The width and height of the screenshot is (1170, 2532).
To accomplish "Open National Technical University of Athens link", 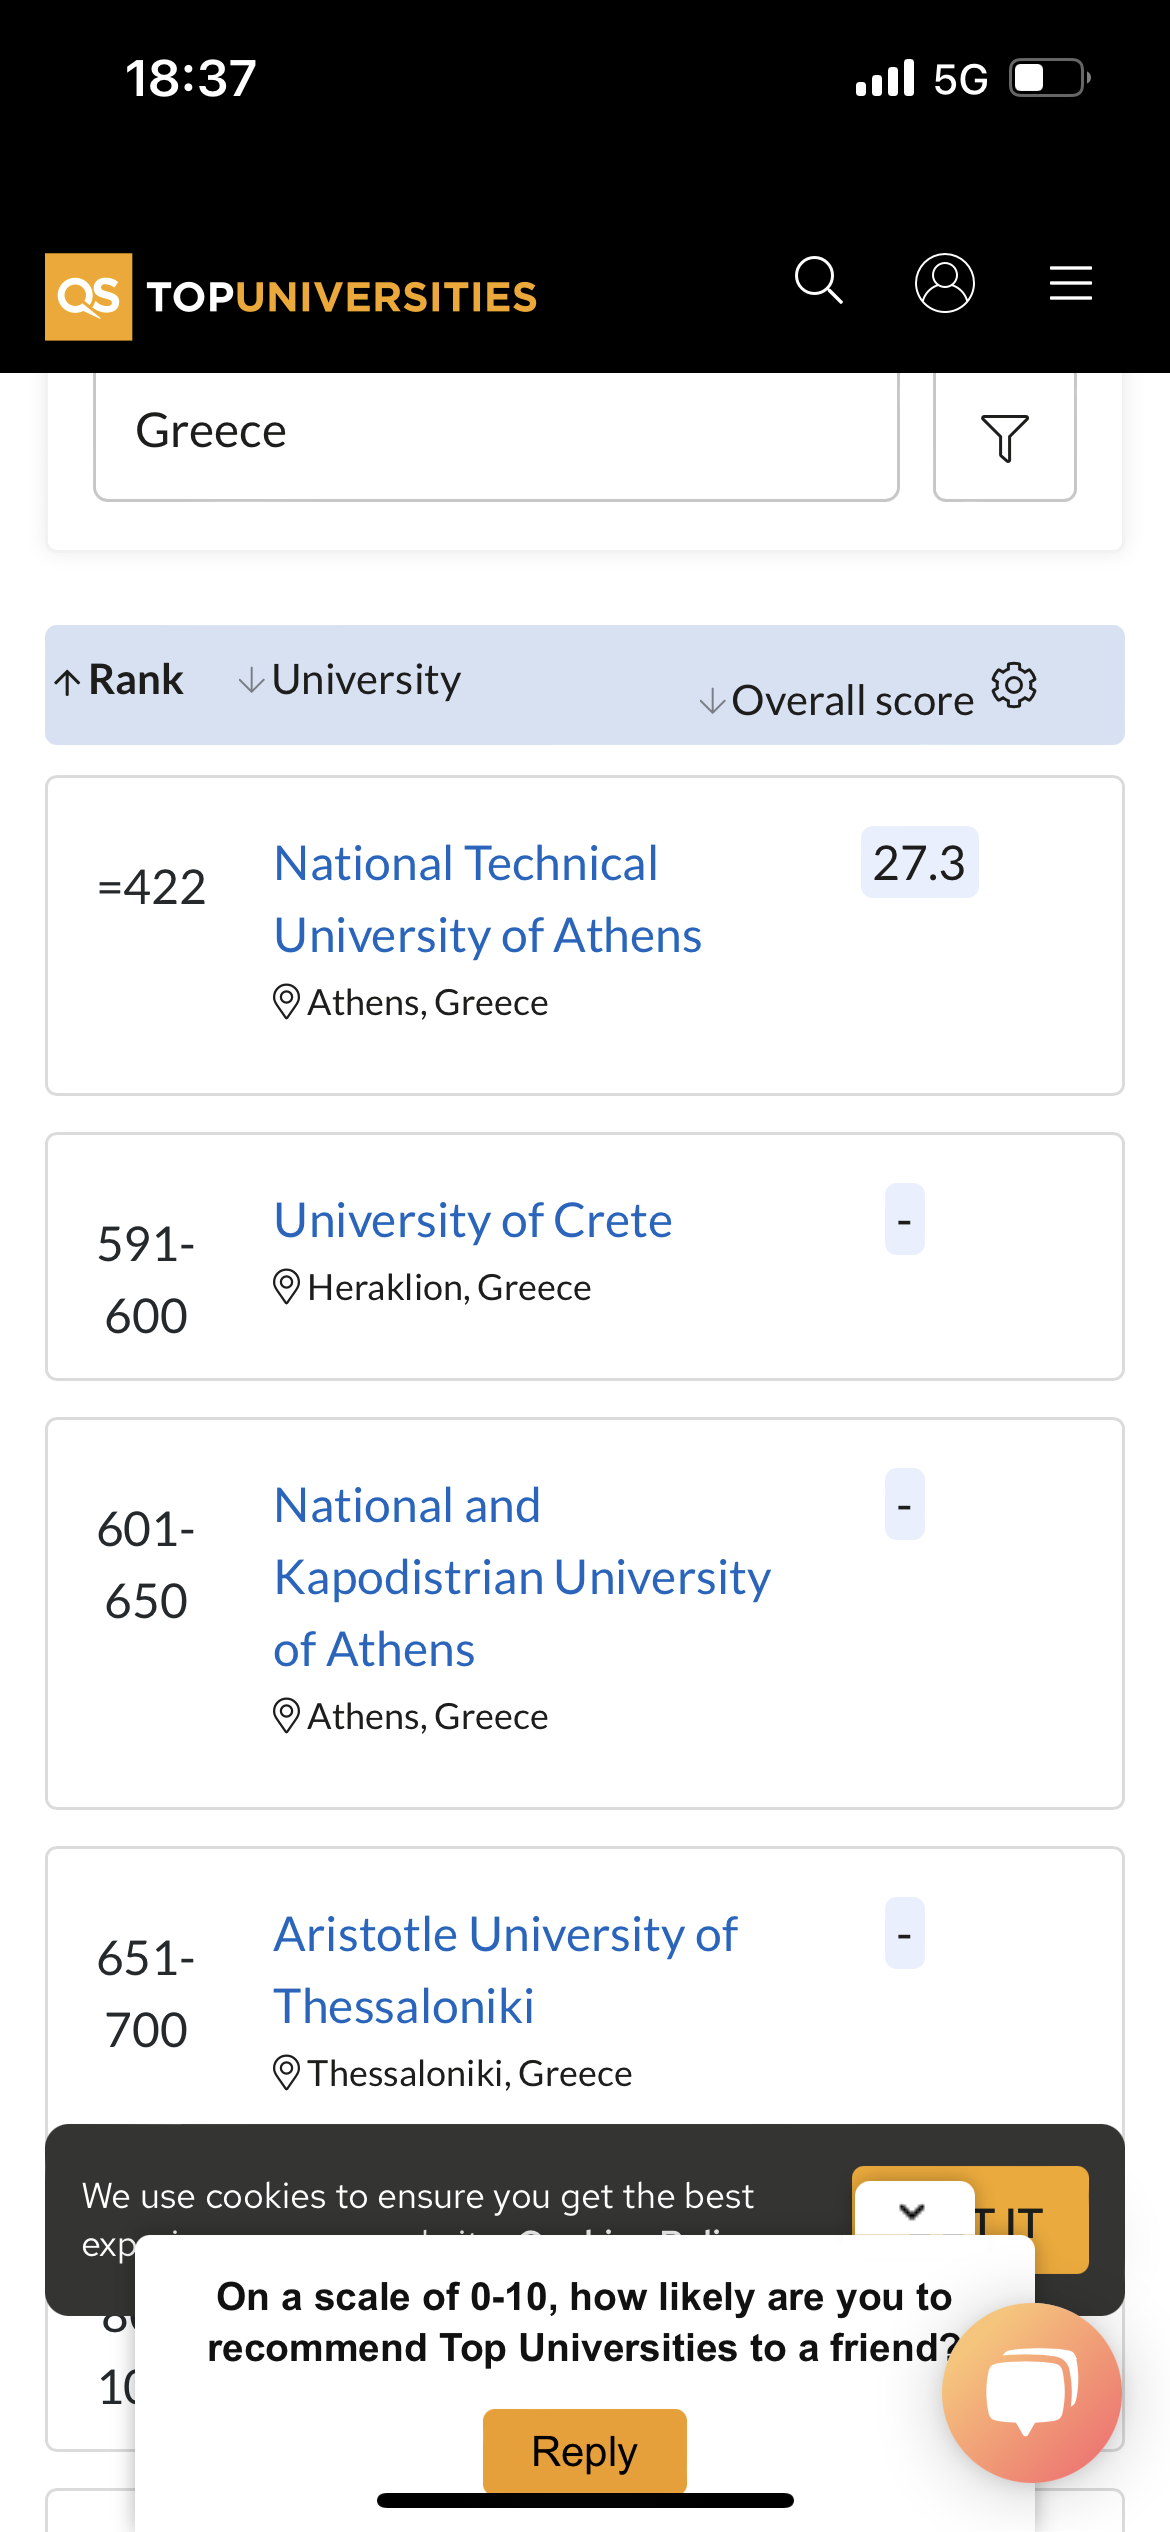I will click(x=487, y=899).
